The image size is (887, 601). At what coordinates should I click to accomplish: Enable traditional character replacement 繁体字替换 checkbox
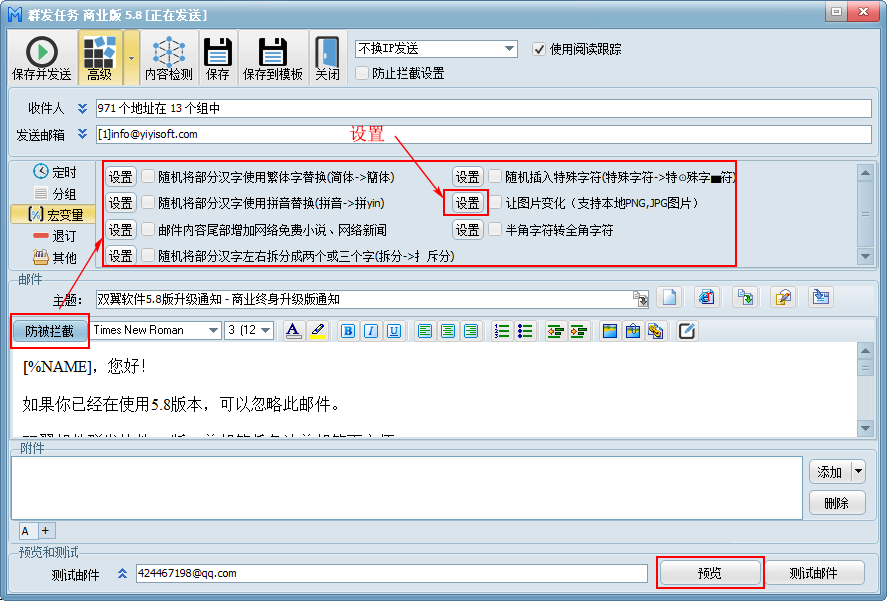click(x=148, y=177)
